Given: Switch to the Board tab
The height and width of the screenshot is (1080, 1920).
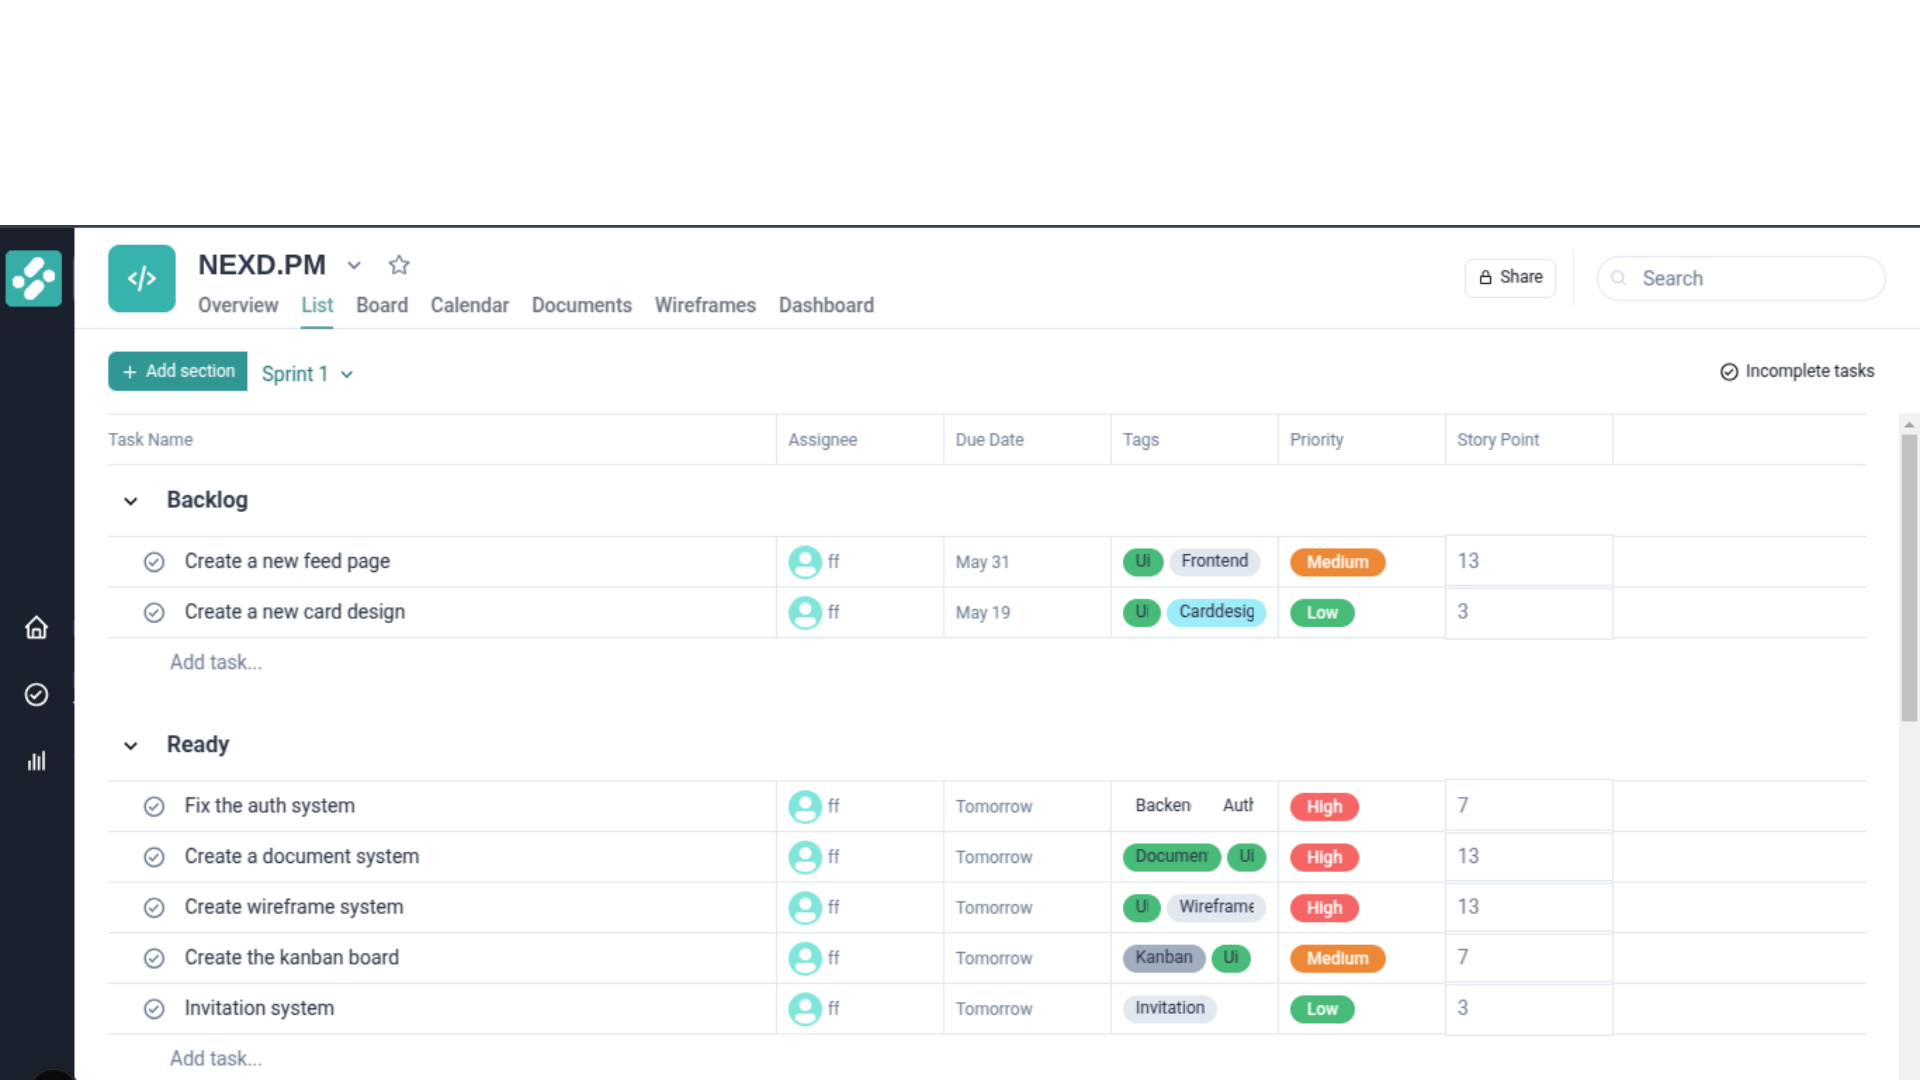Looking at the screenshot, I should coord(382,305).
